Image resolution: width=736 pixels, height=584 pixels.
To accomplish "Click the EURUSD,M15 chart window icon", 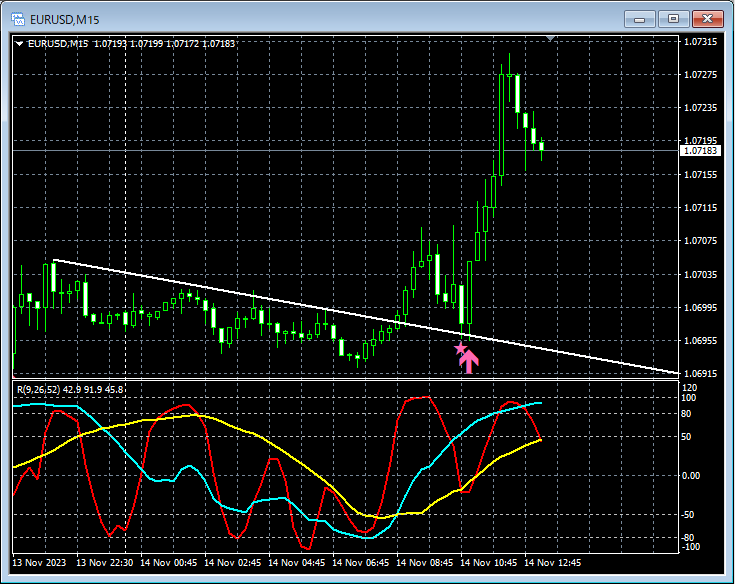I will 18,19.
